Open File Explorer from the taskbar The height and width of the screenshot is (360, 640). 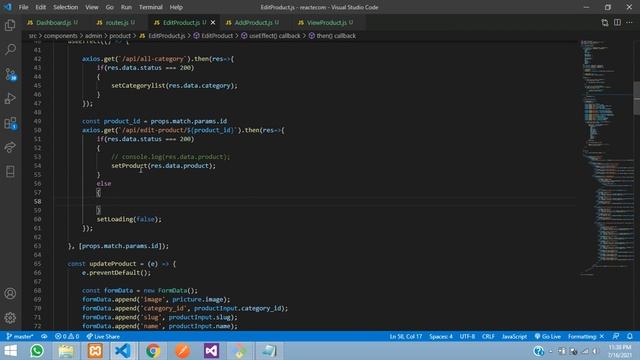tap(66, 351)
